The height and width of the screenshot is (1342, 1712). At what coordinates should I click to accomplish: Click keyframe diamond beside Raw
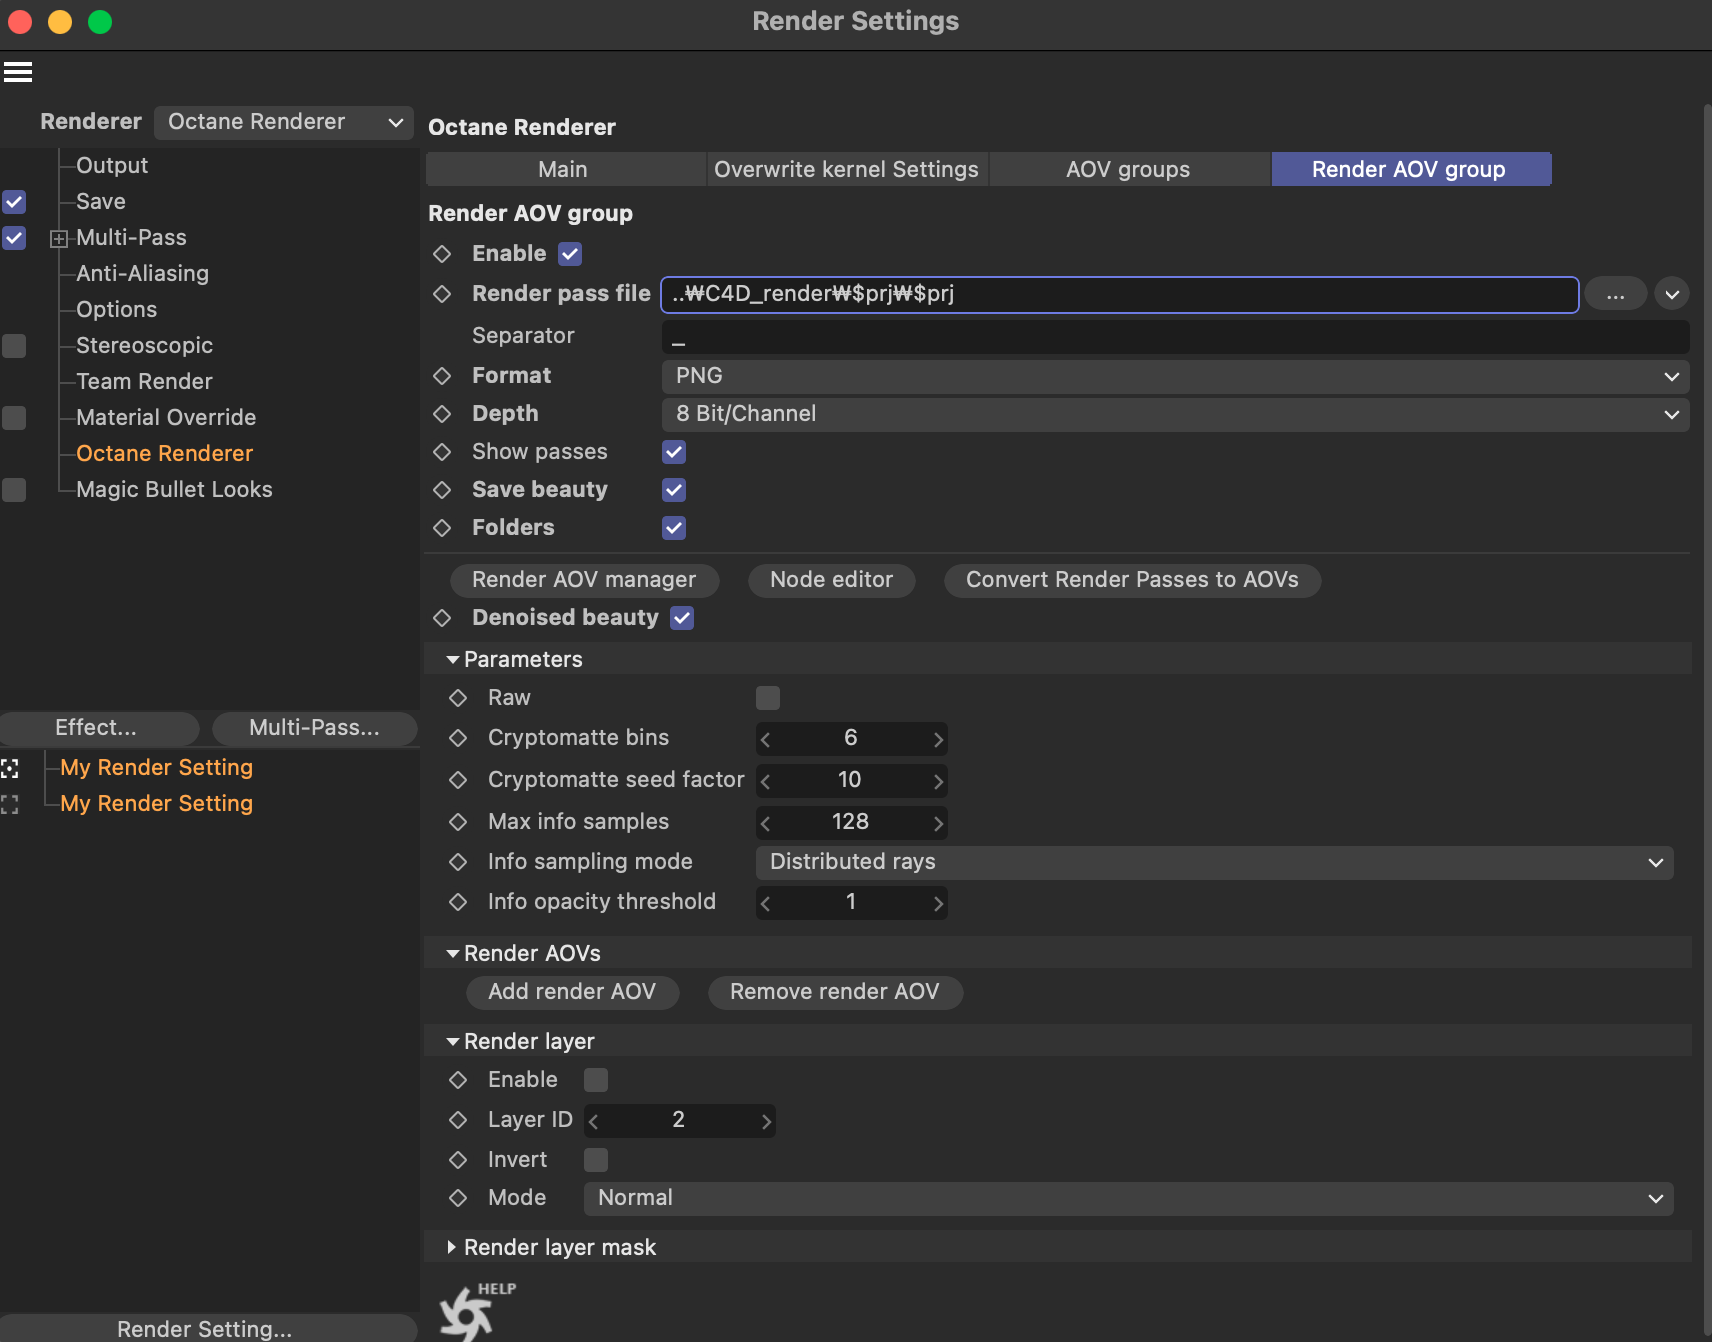point(458,698)
